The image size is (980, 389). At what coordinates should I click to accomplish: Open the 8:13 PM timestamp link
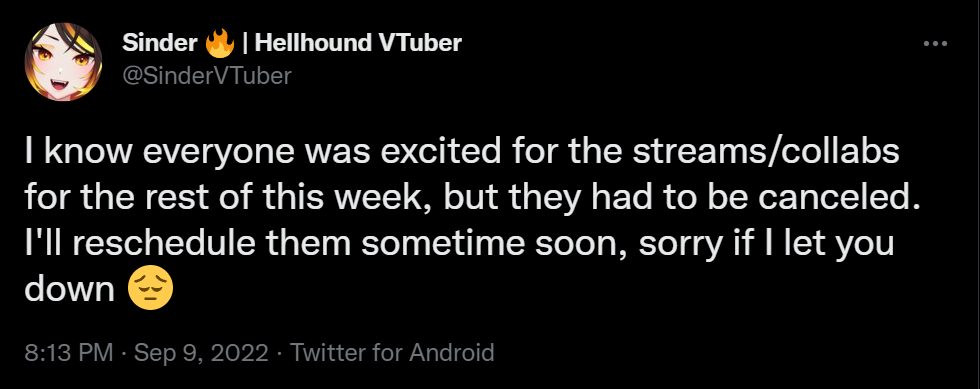69,353
